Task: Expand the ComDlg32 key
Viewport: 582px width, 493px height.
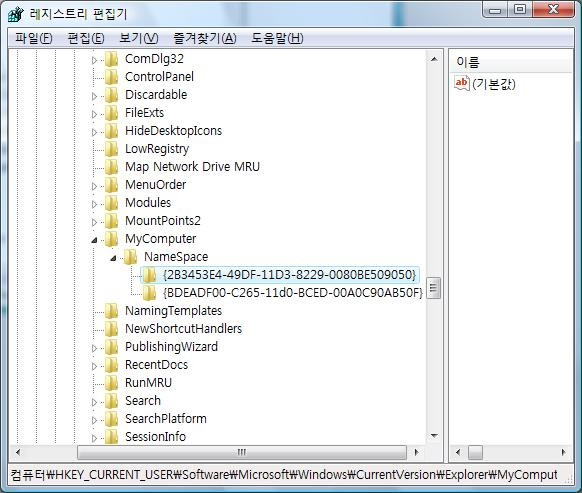Action: (94, 60)
